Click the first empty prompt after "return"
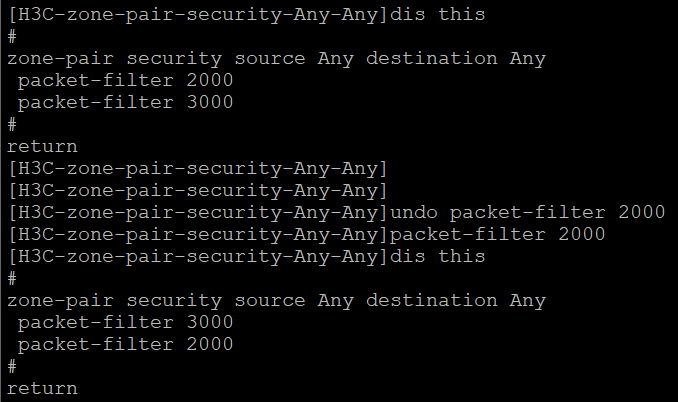This screenshot has width=678, height=402. point(197,168)
